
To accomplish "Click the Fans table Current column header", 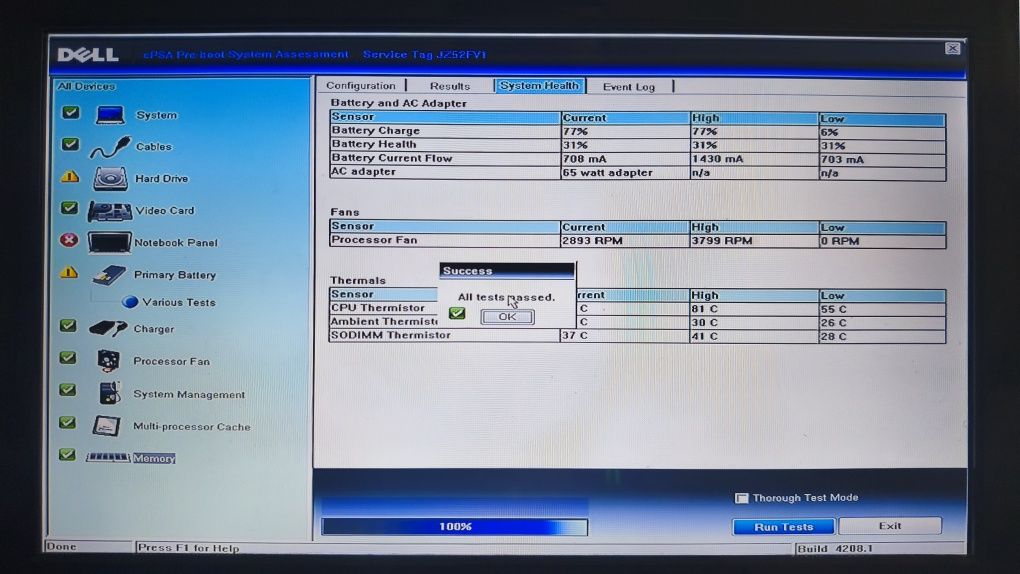I will coord(624,227).
